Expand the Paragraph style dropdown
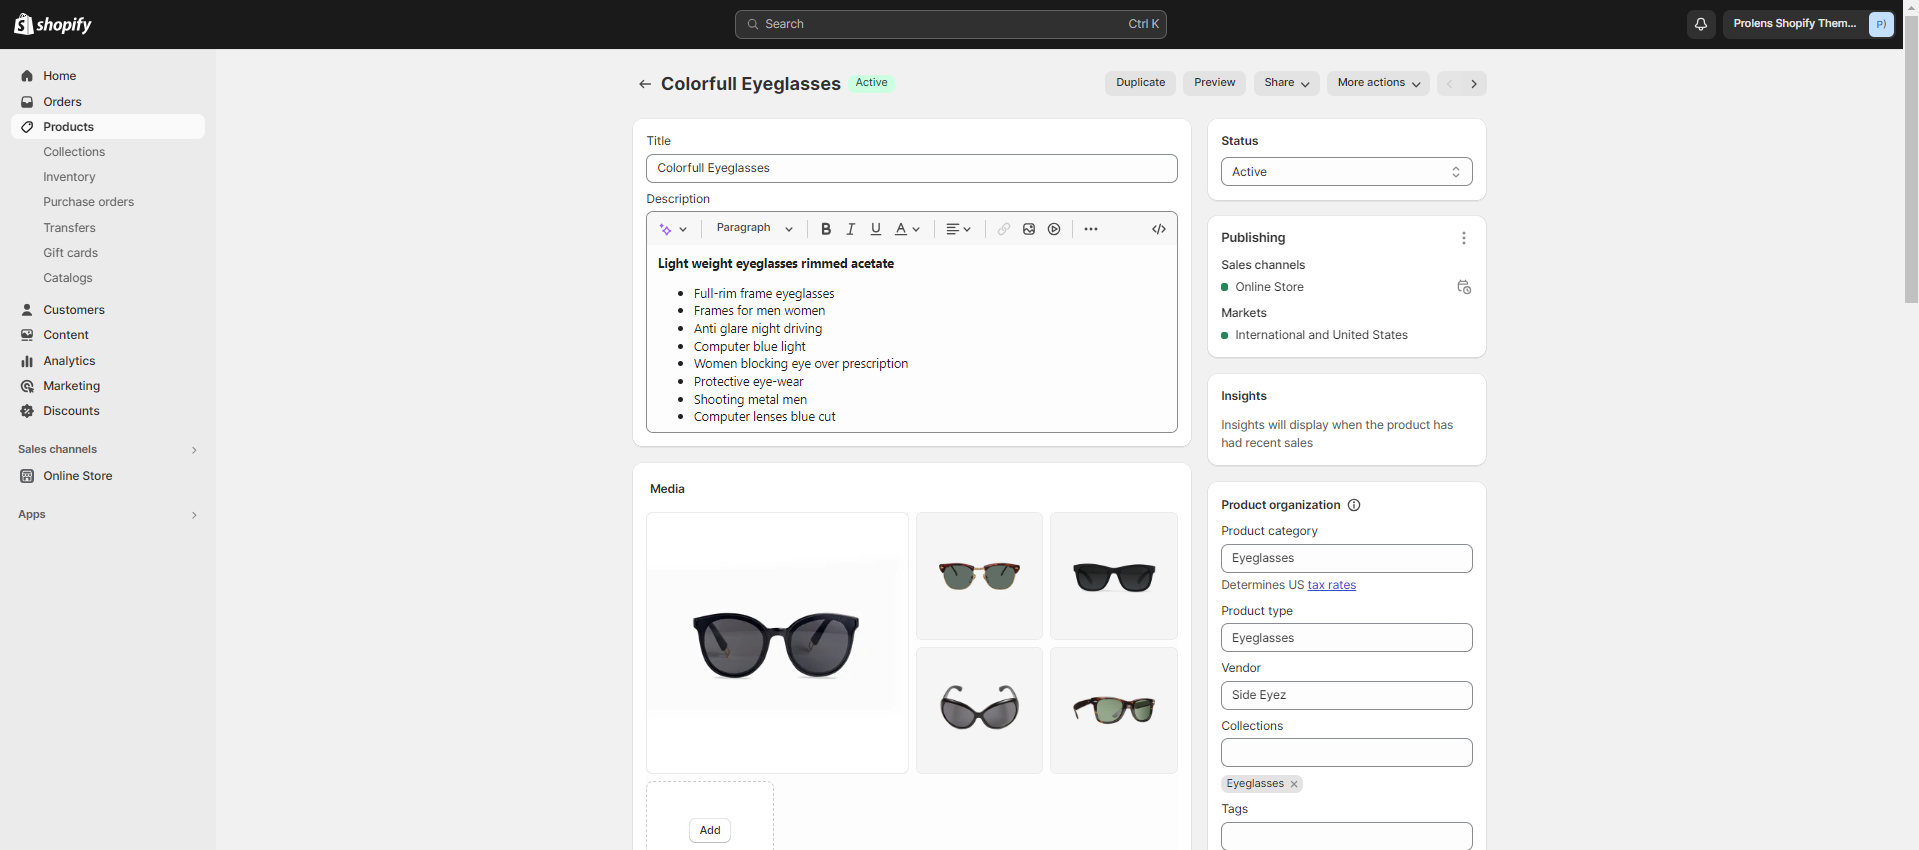 [754, 229]
